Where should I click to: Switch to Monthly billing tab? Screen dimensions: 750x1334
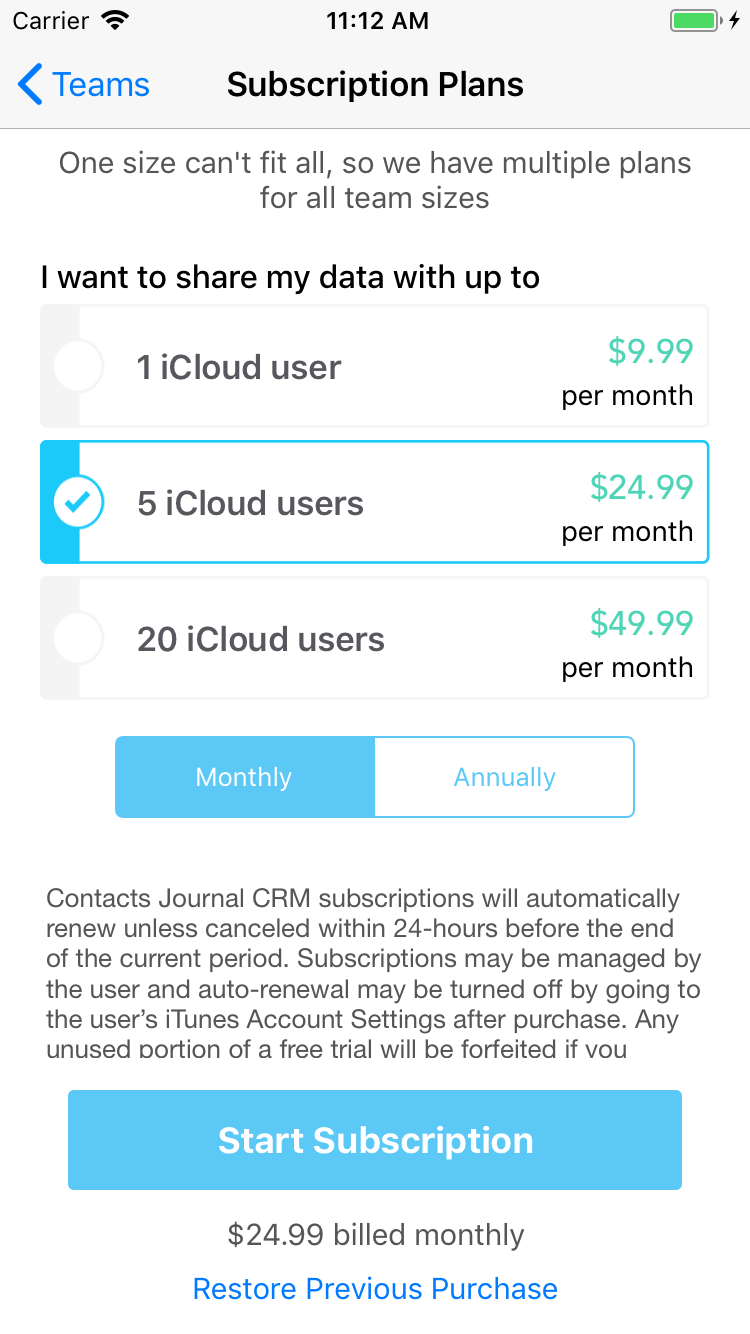tap(245, 777)
